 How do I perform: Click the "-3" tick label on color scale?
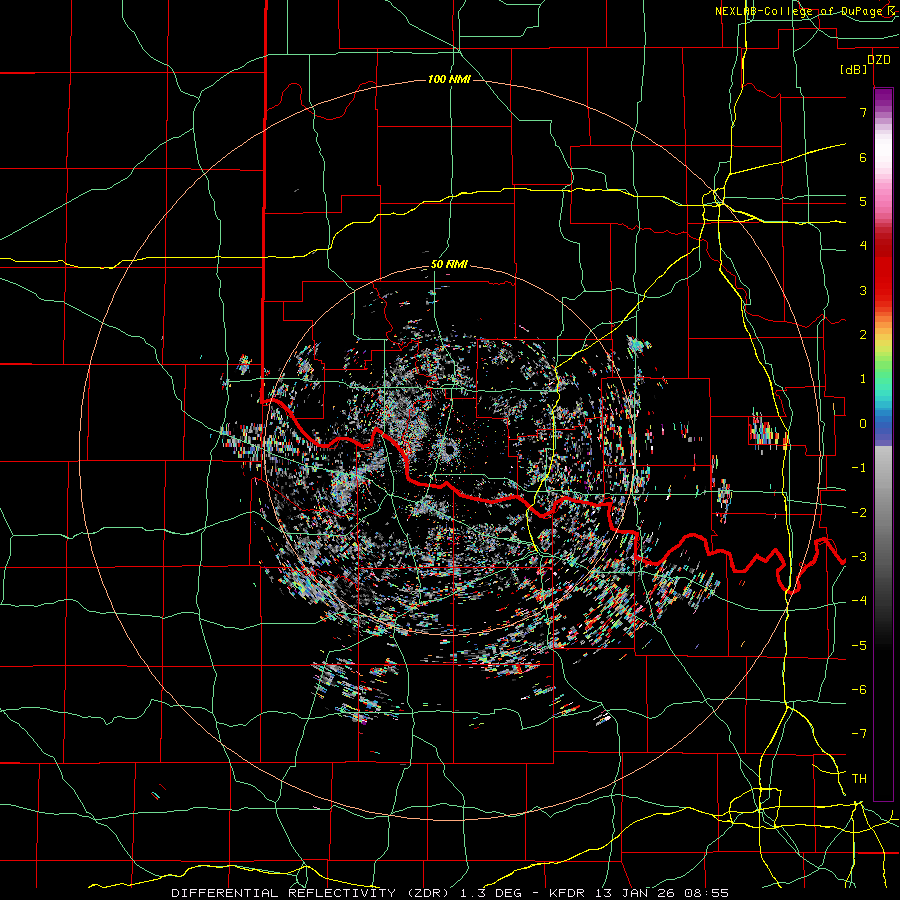pyautogui.click(x=859, y=557)
